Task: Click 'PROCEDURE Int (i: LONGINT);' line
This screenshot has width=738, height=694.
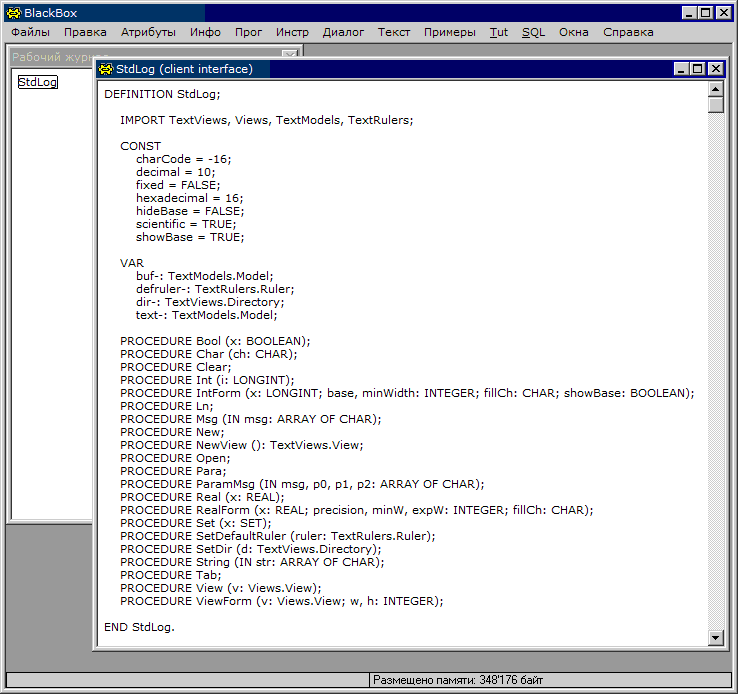Action: [207, 380]
